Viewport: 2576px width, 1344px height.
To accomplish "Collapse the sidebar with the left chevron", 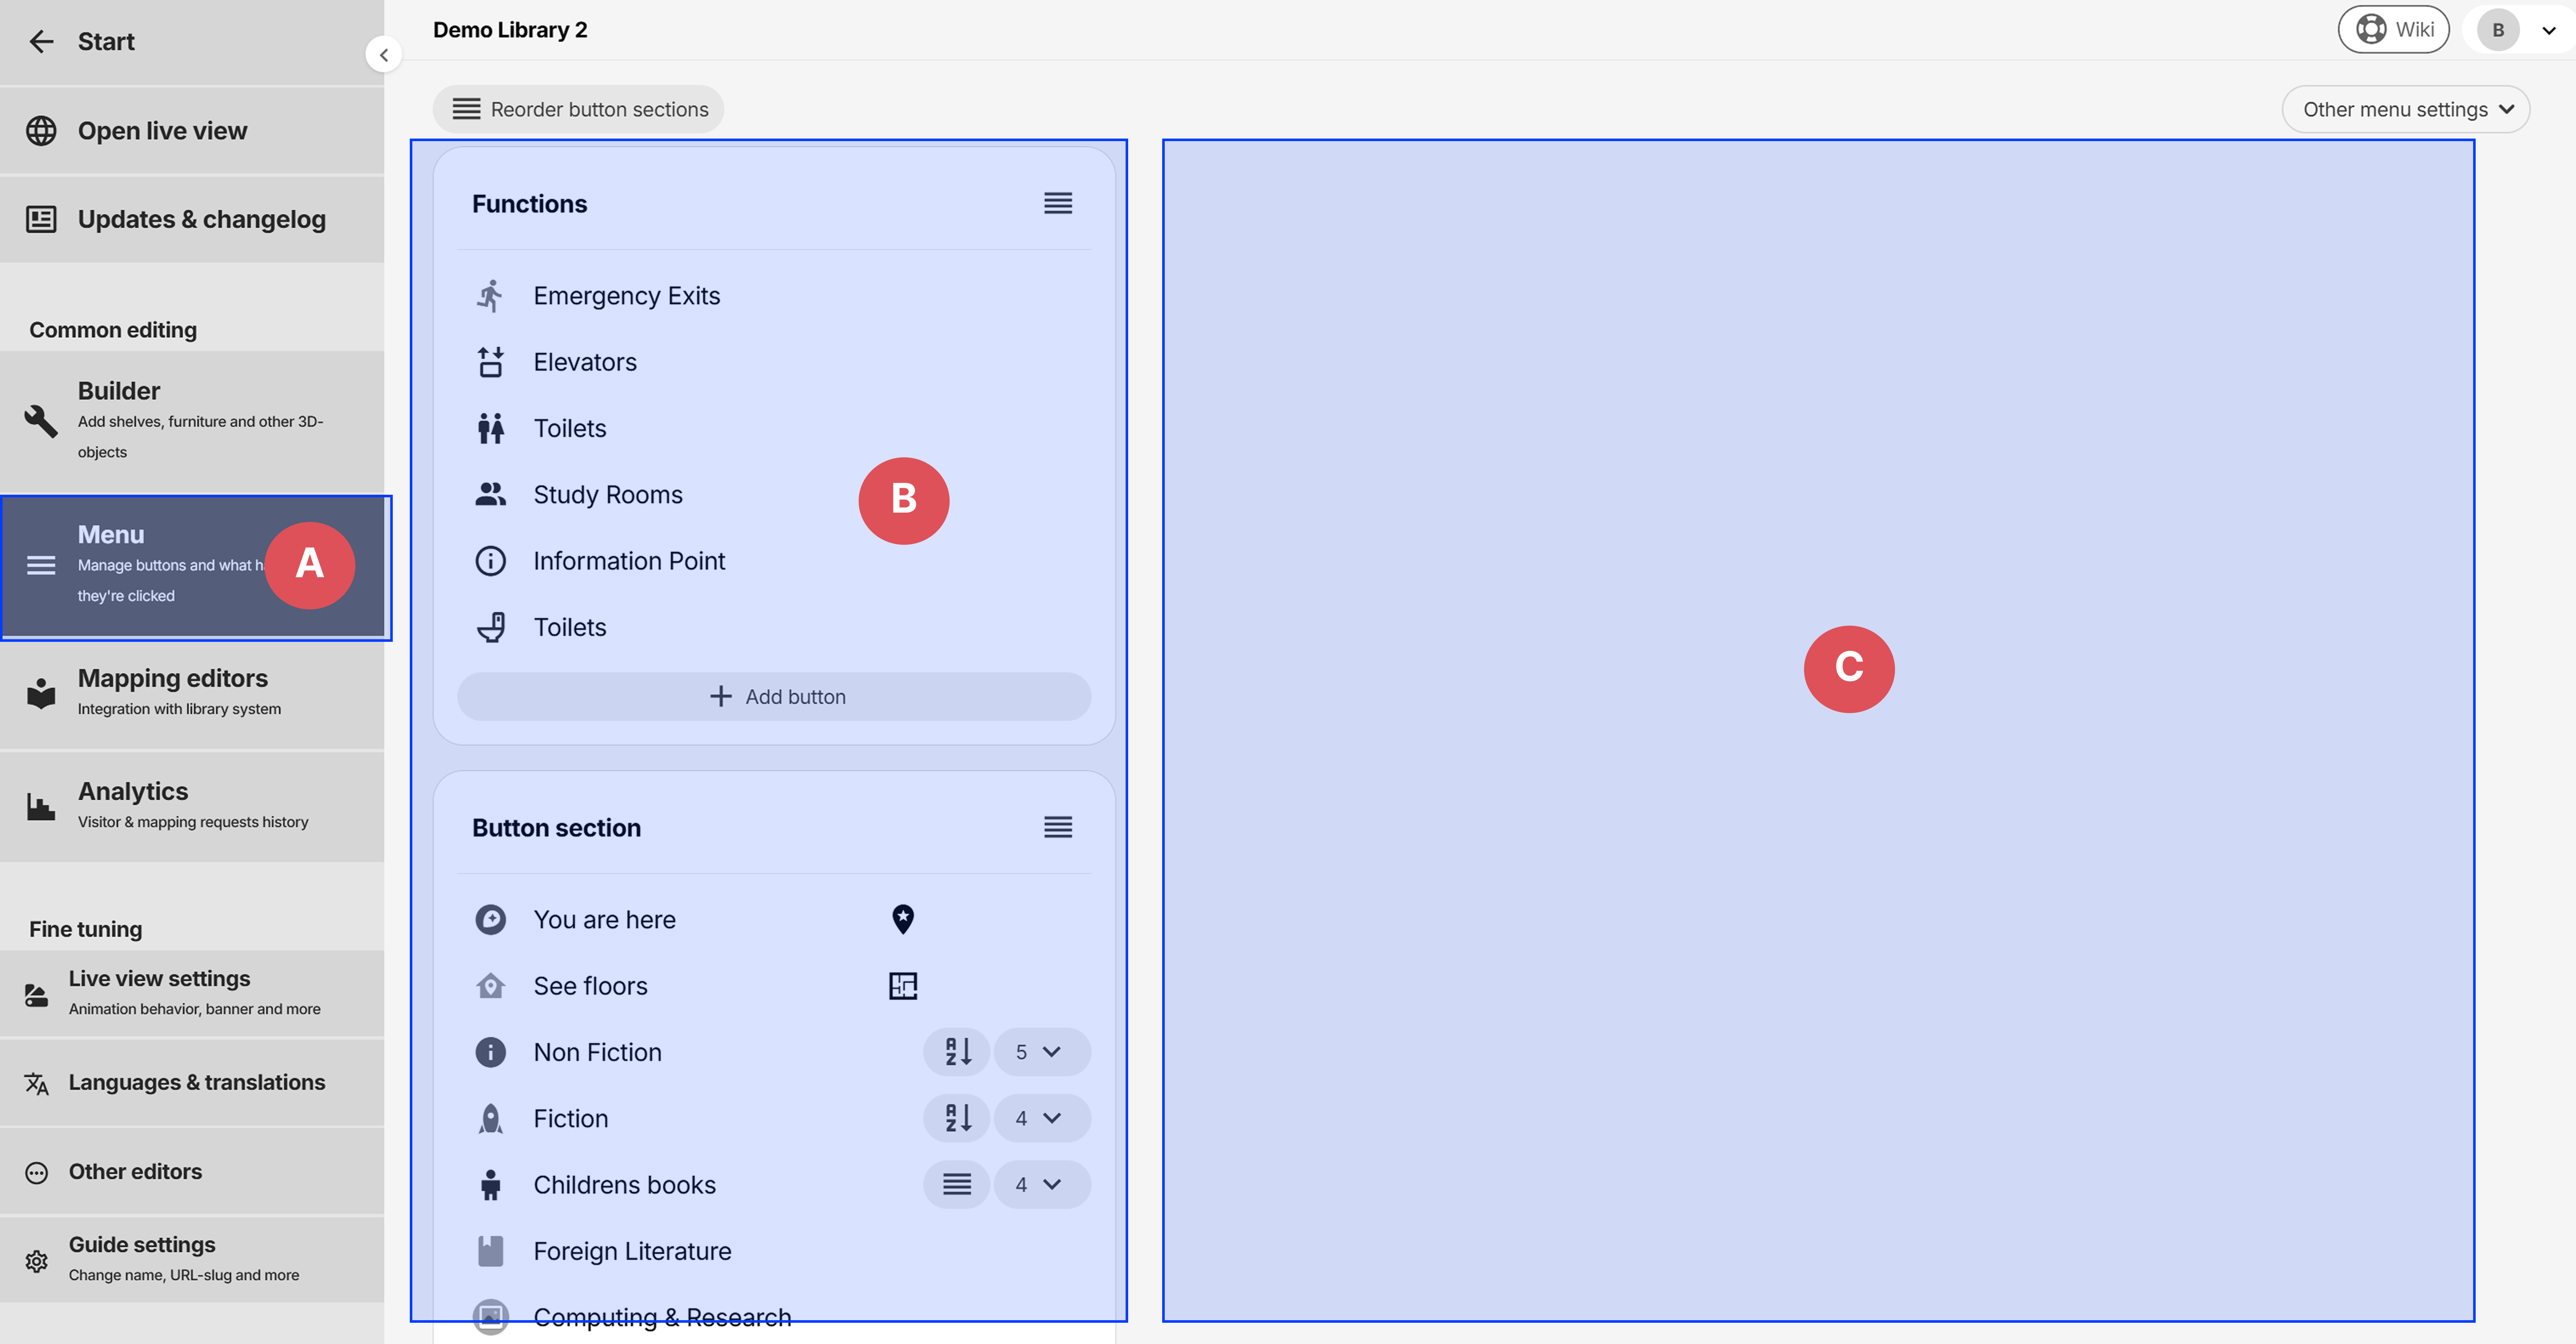I will click(383, 54).
